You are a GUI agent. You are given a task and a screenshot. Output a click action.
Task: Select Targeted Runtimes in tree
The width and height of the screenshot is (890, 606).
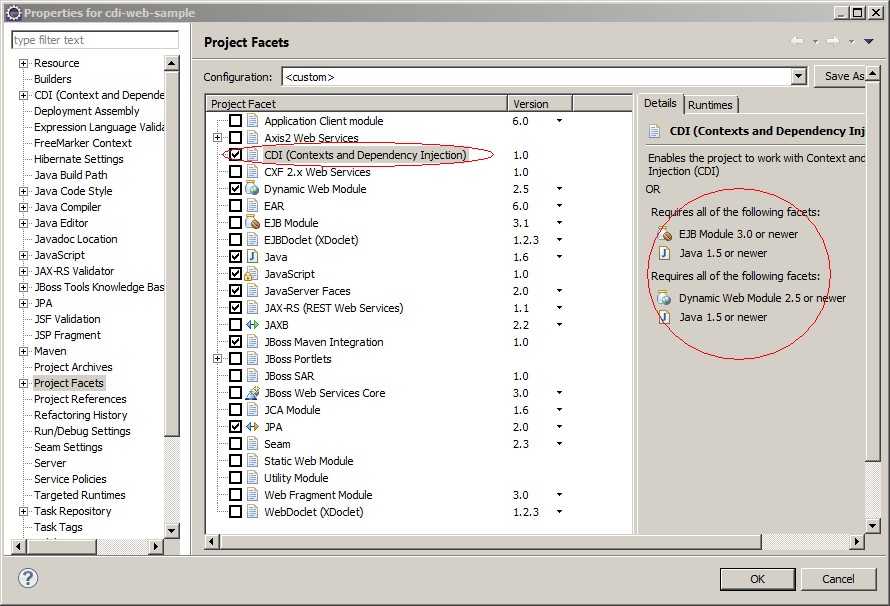[x=79, y=495]
